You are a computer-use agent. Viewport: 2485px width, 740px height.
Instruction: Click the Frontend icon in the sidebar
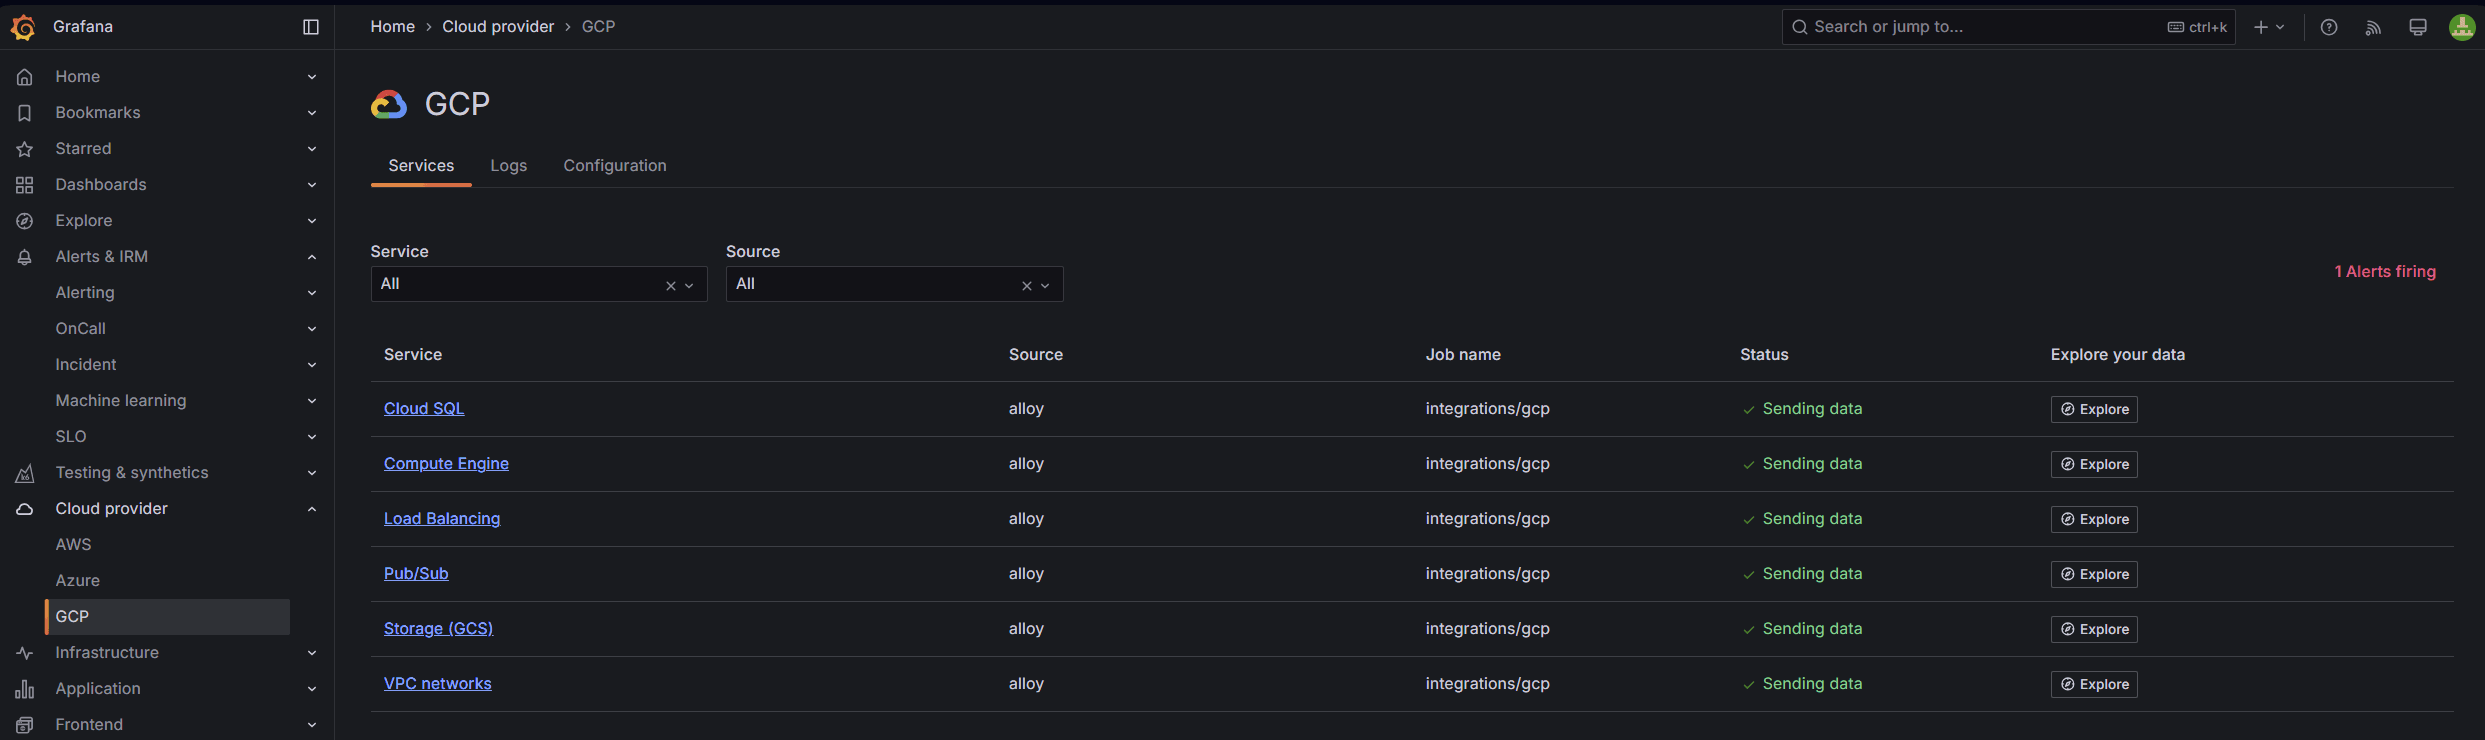coord(25,725)
